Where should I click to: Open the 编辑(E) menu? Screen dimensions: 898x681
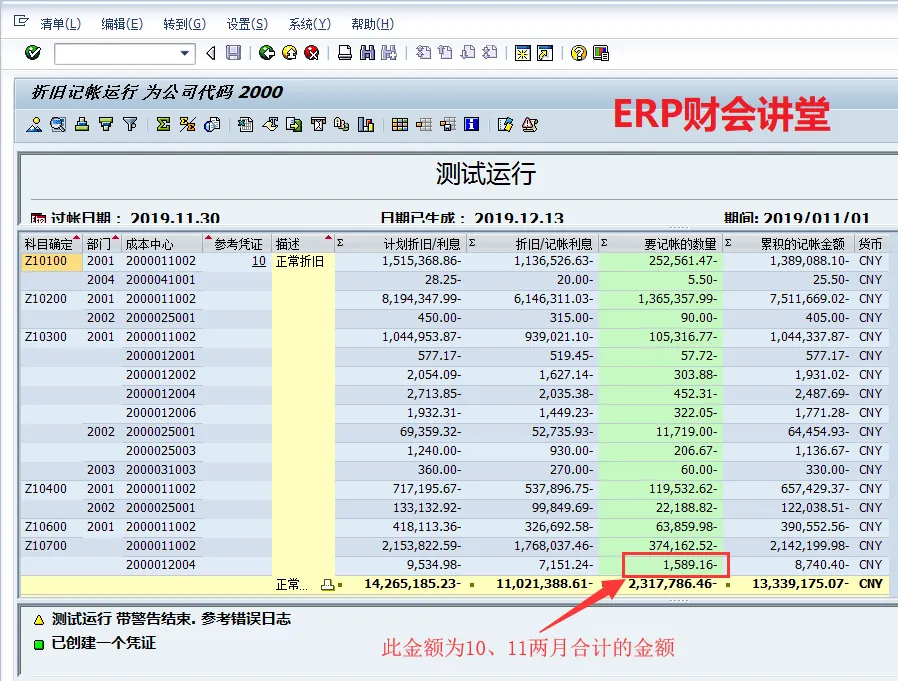122,24
